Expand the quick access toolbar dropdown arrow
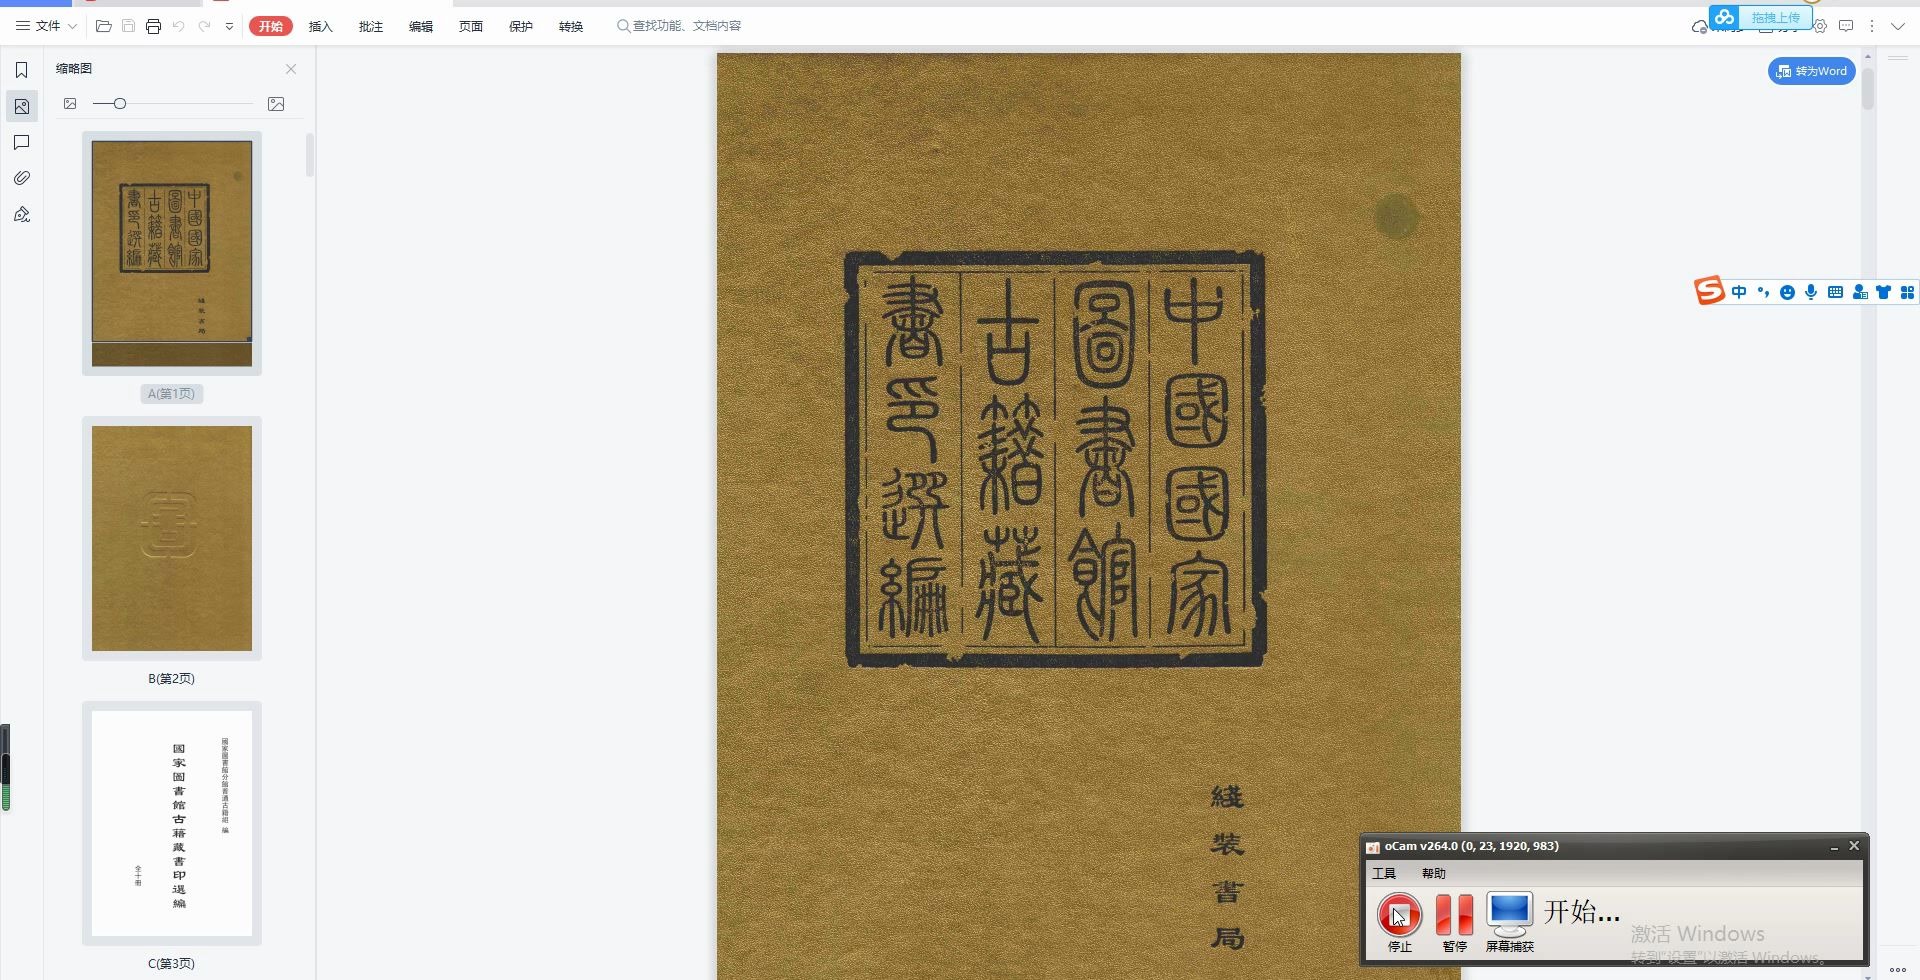Screen dimensions: 1920x980 point(229,26)
